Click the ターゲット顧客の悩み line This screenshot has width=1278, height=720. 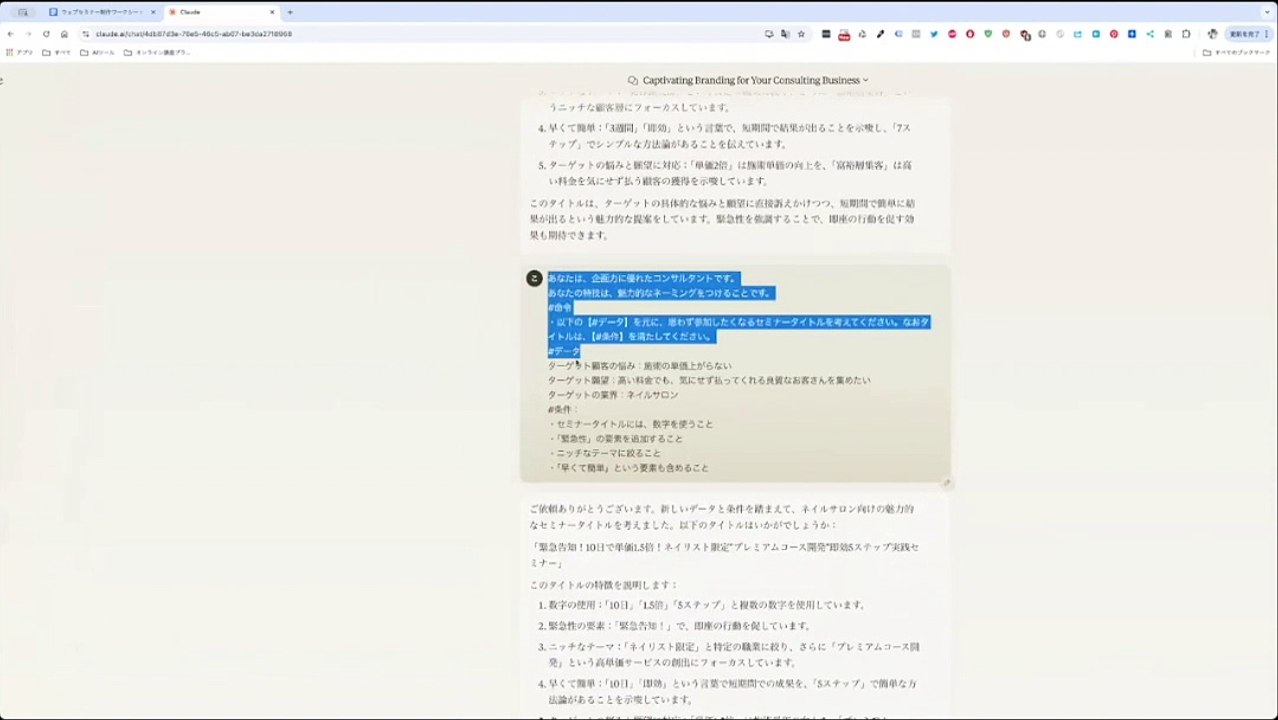click(639, 366)
